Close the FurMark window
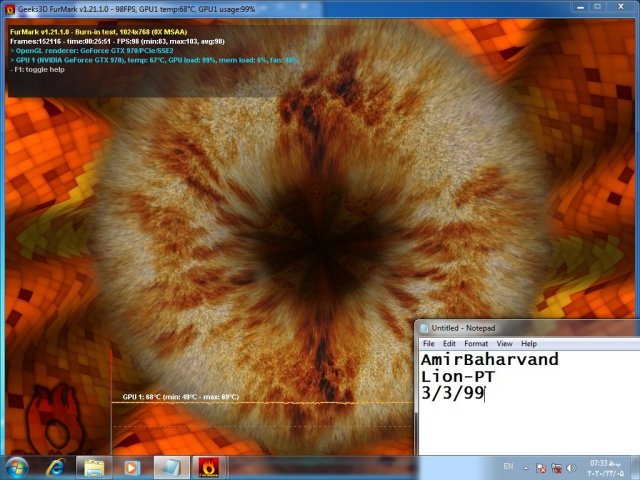The image size is (640, 480). [620, 7]
